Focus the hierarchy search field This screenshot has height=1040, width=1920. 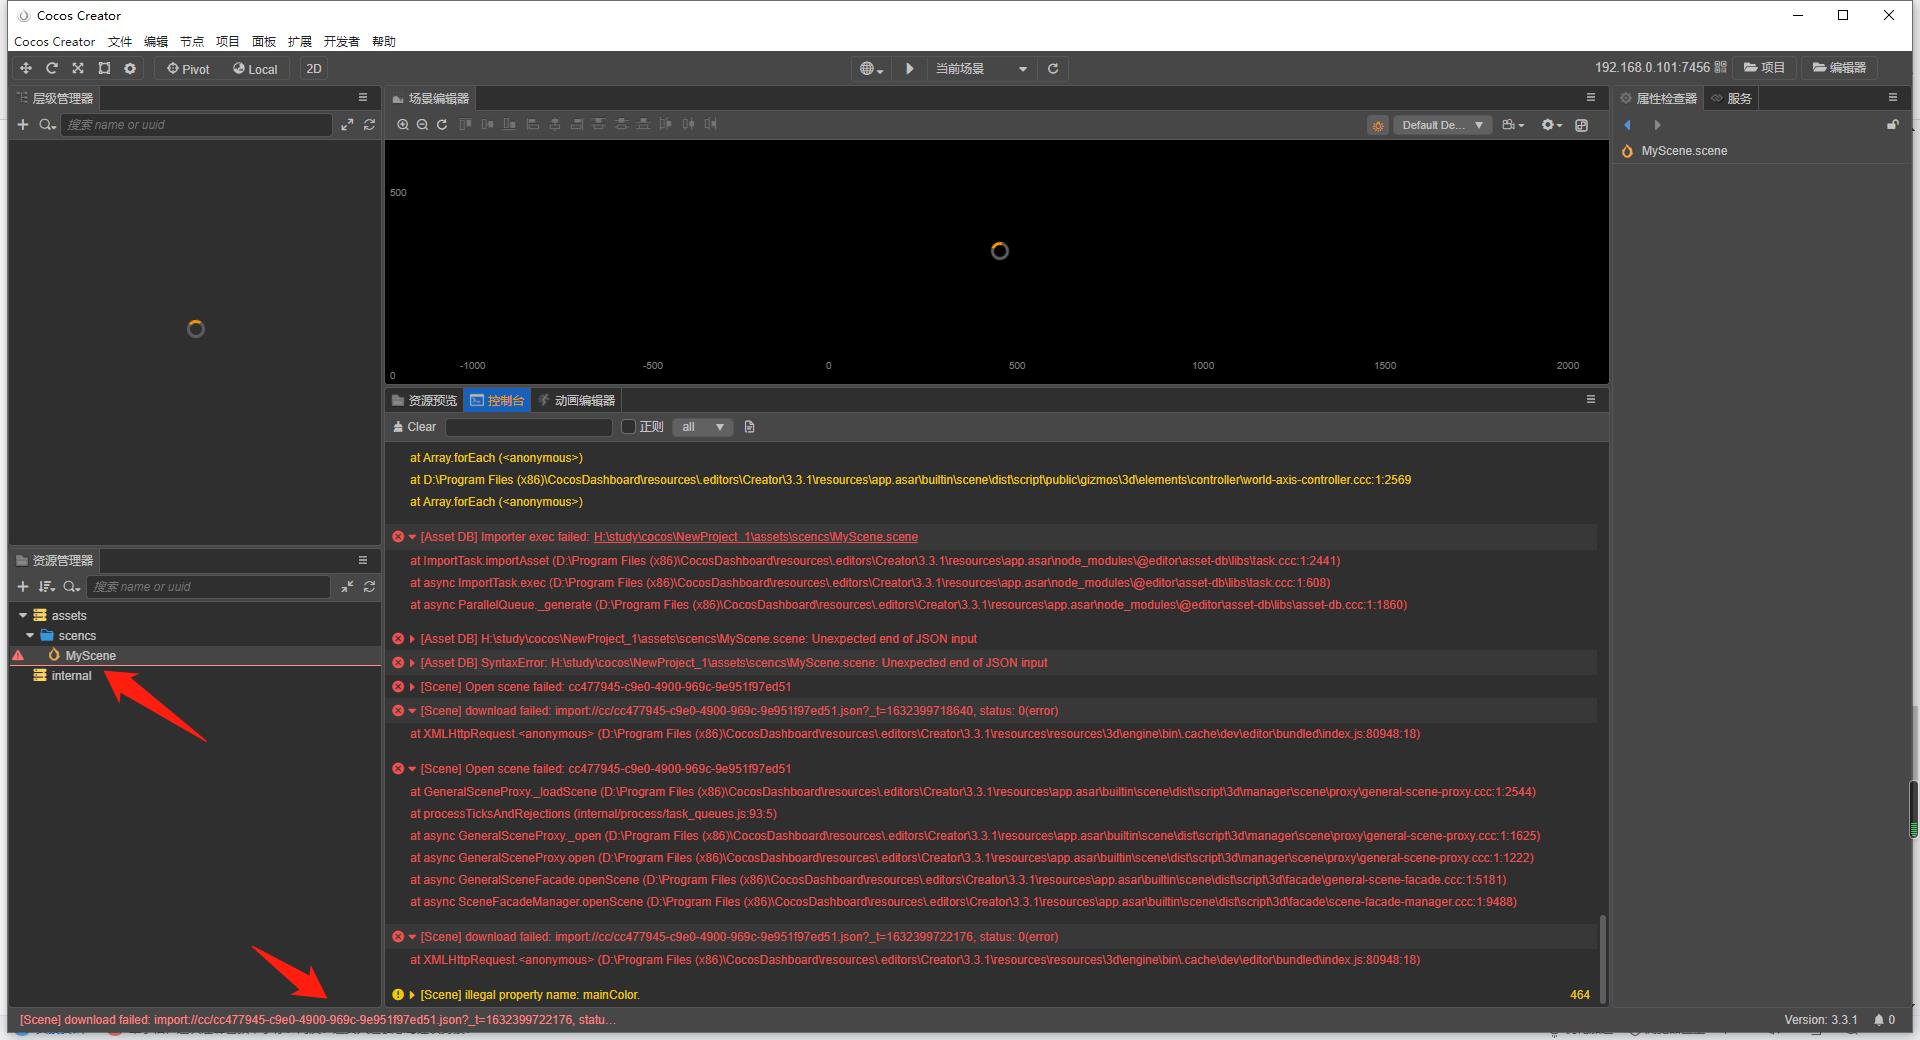pos(196,125)
